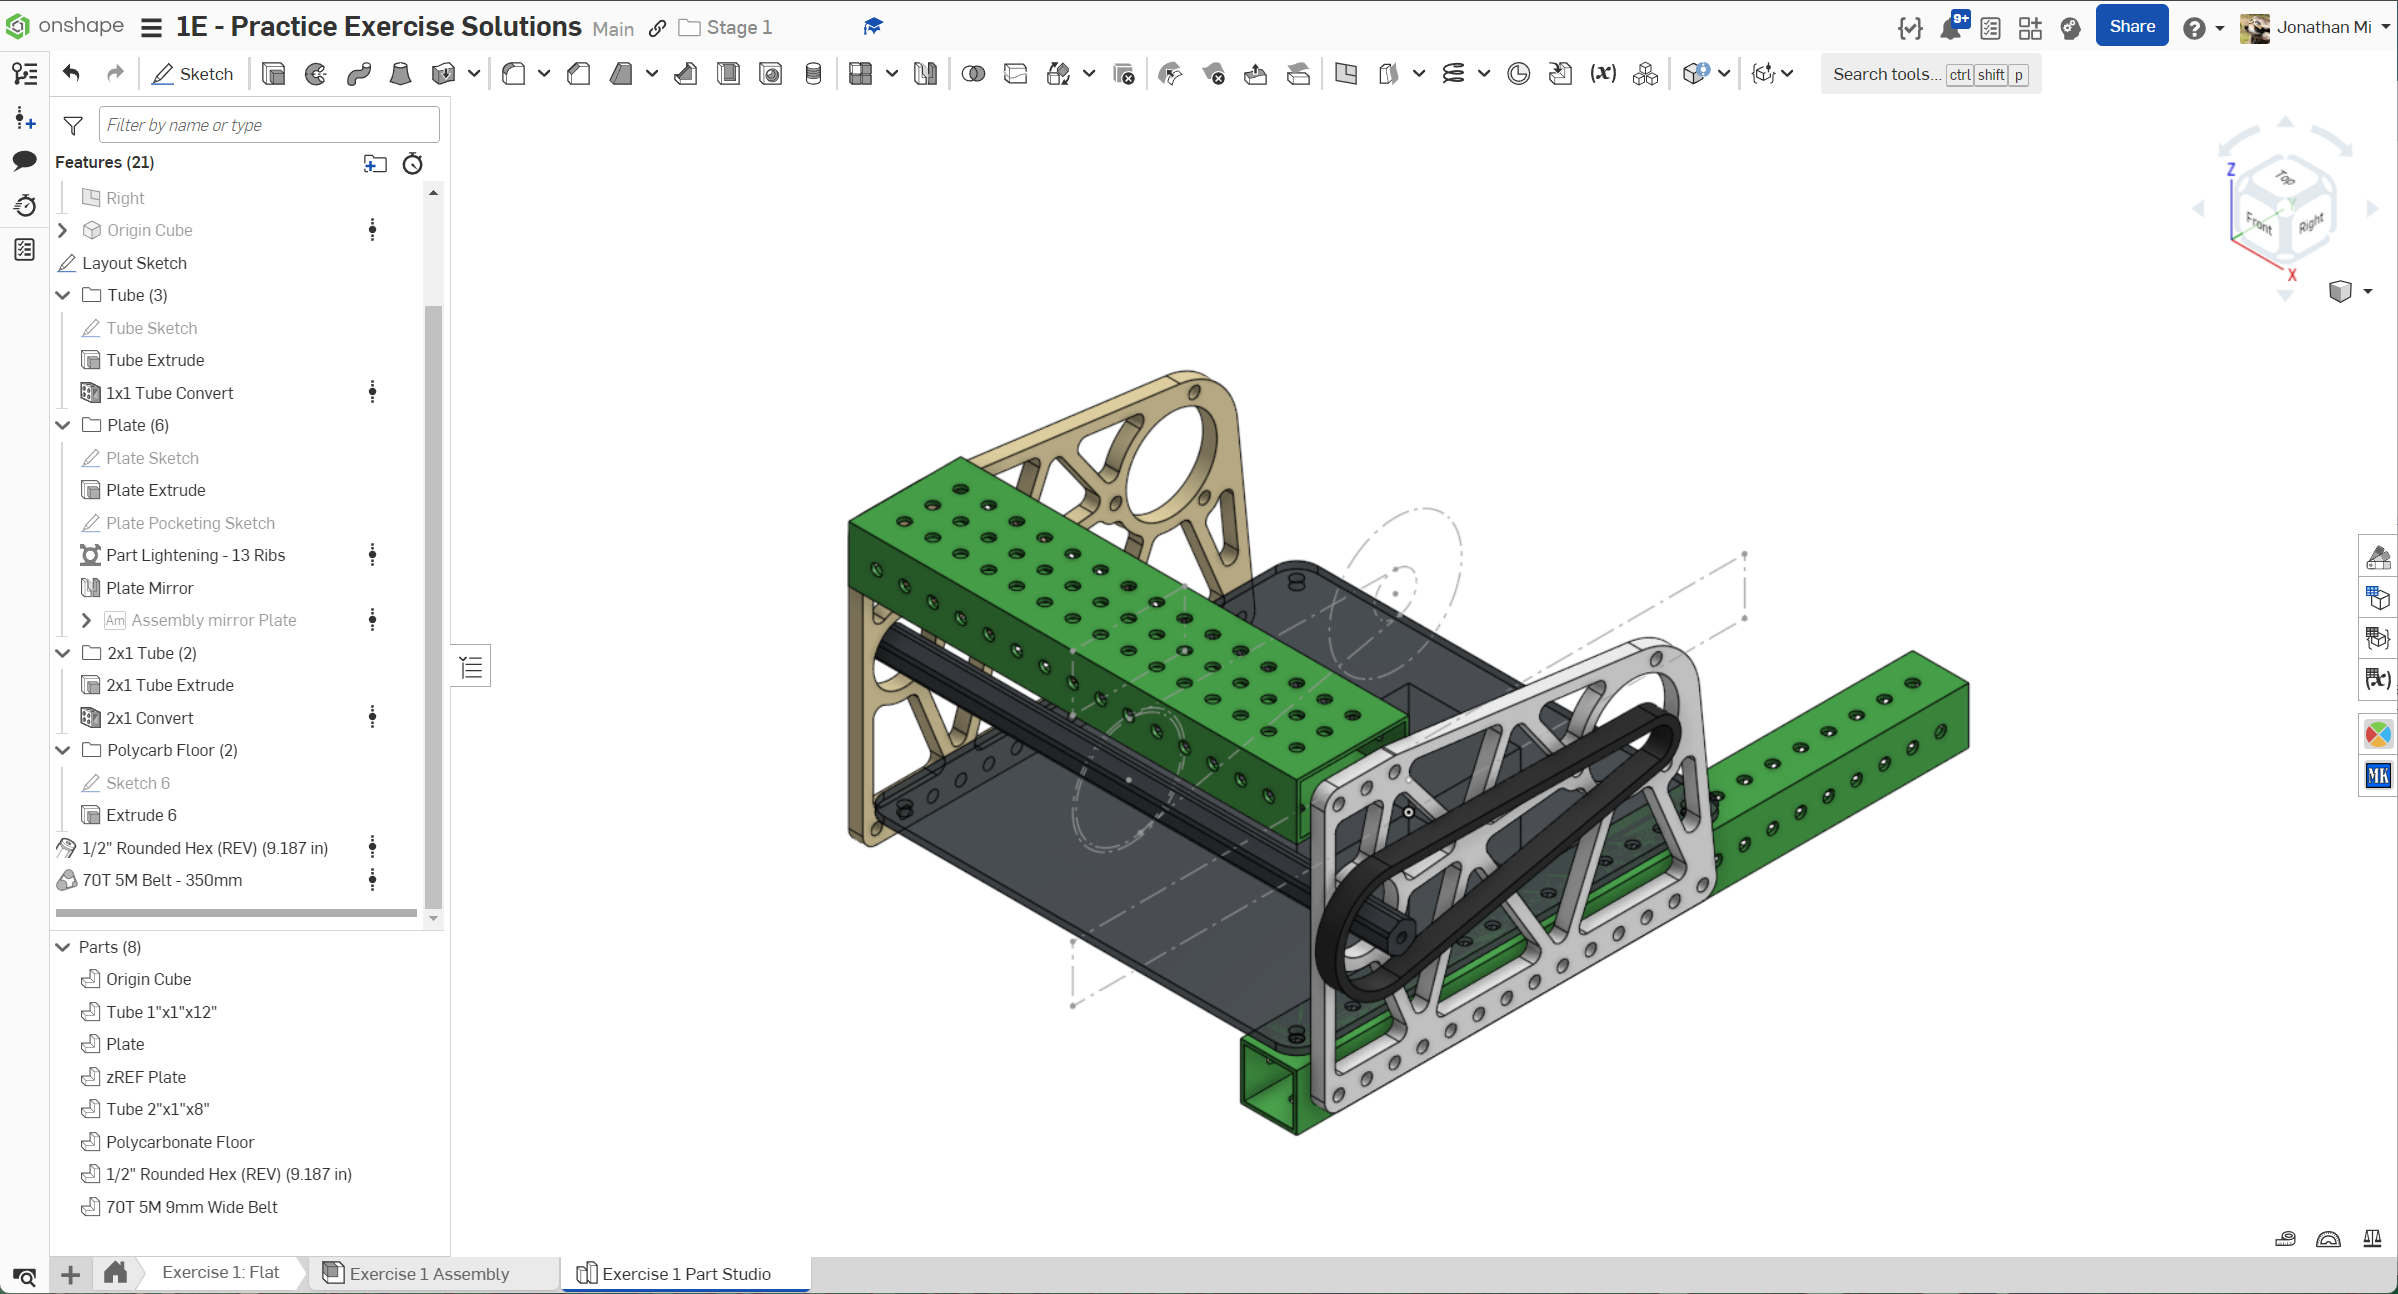Click the Loft tool icon
The width and height of the screenshot is (2398, 1294).
point(400,74)
